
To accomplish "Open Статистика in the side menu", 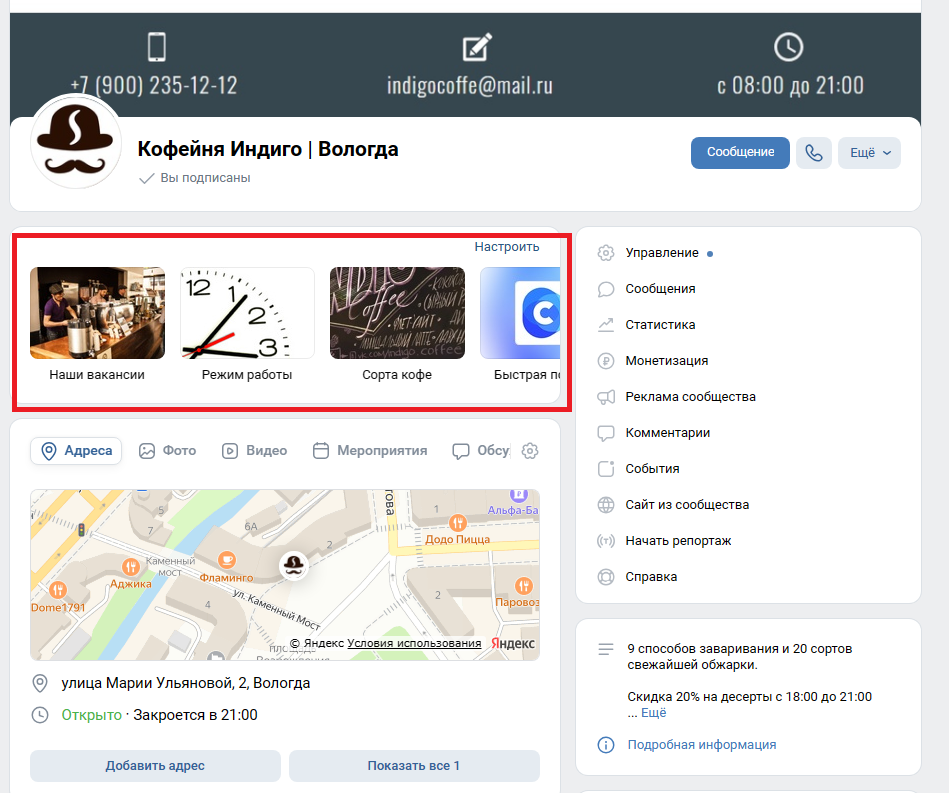I will [660, 325].
